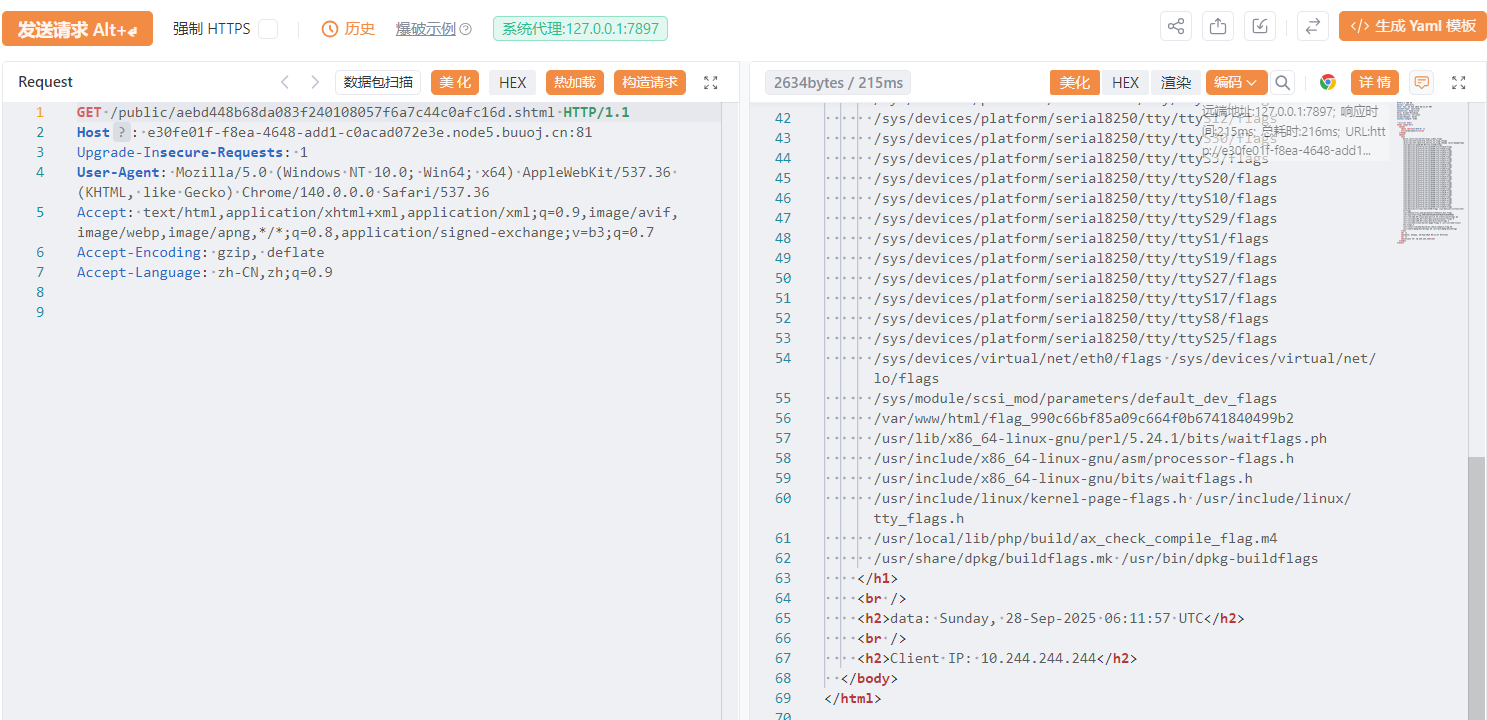The height and width of the screenshot is (720, 1487).
Task: Go to previous request arrow
Action: pos(285,82)
